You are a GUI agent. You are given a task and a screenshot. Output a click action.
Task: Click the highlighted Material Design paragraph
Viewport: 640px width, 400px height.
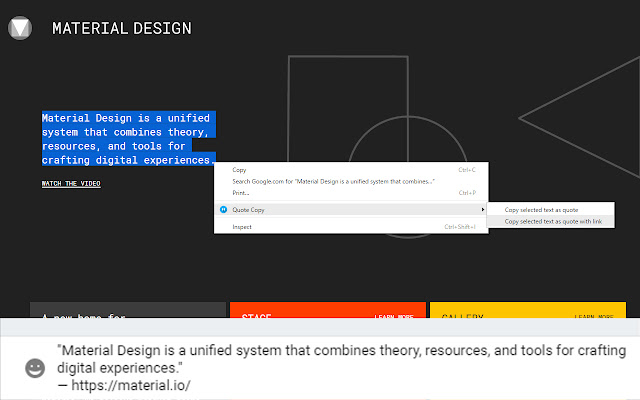click(x=128, y=139)
